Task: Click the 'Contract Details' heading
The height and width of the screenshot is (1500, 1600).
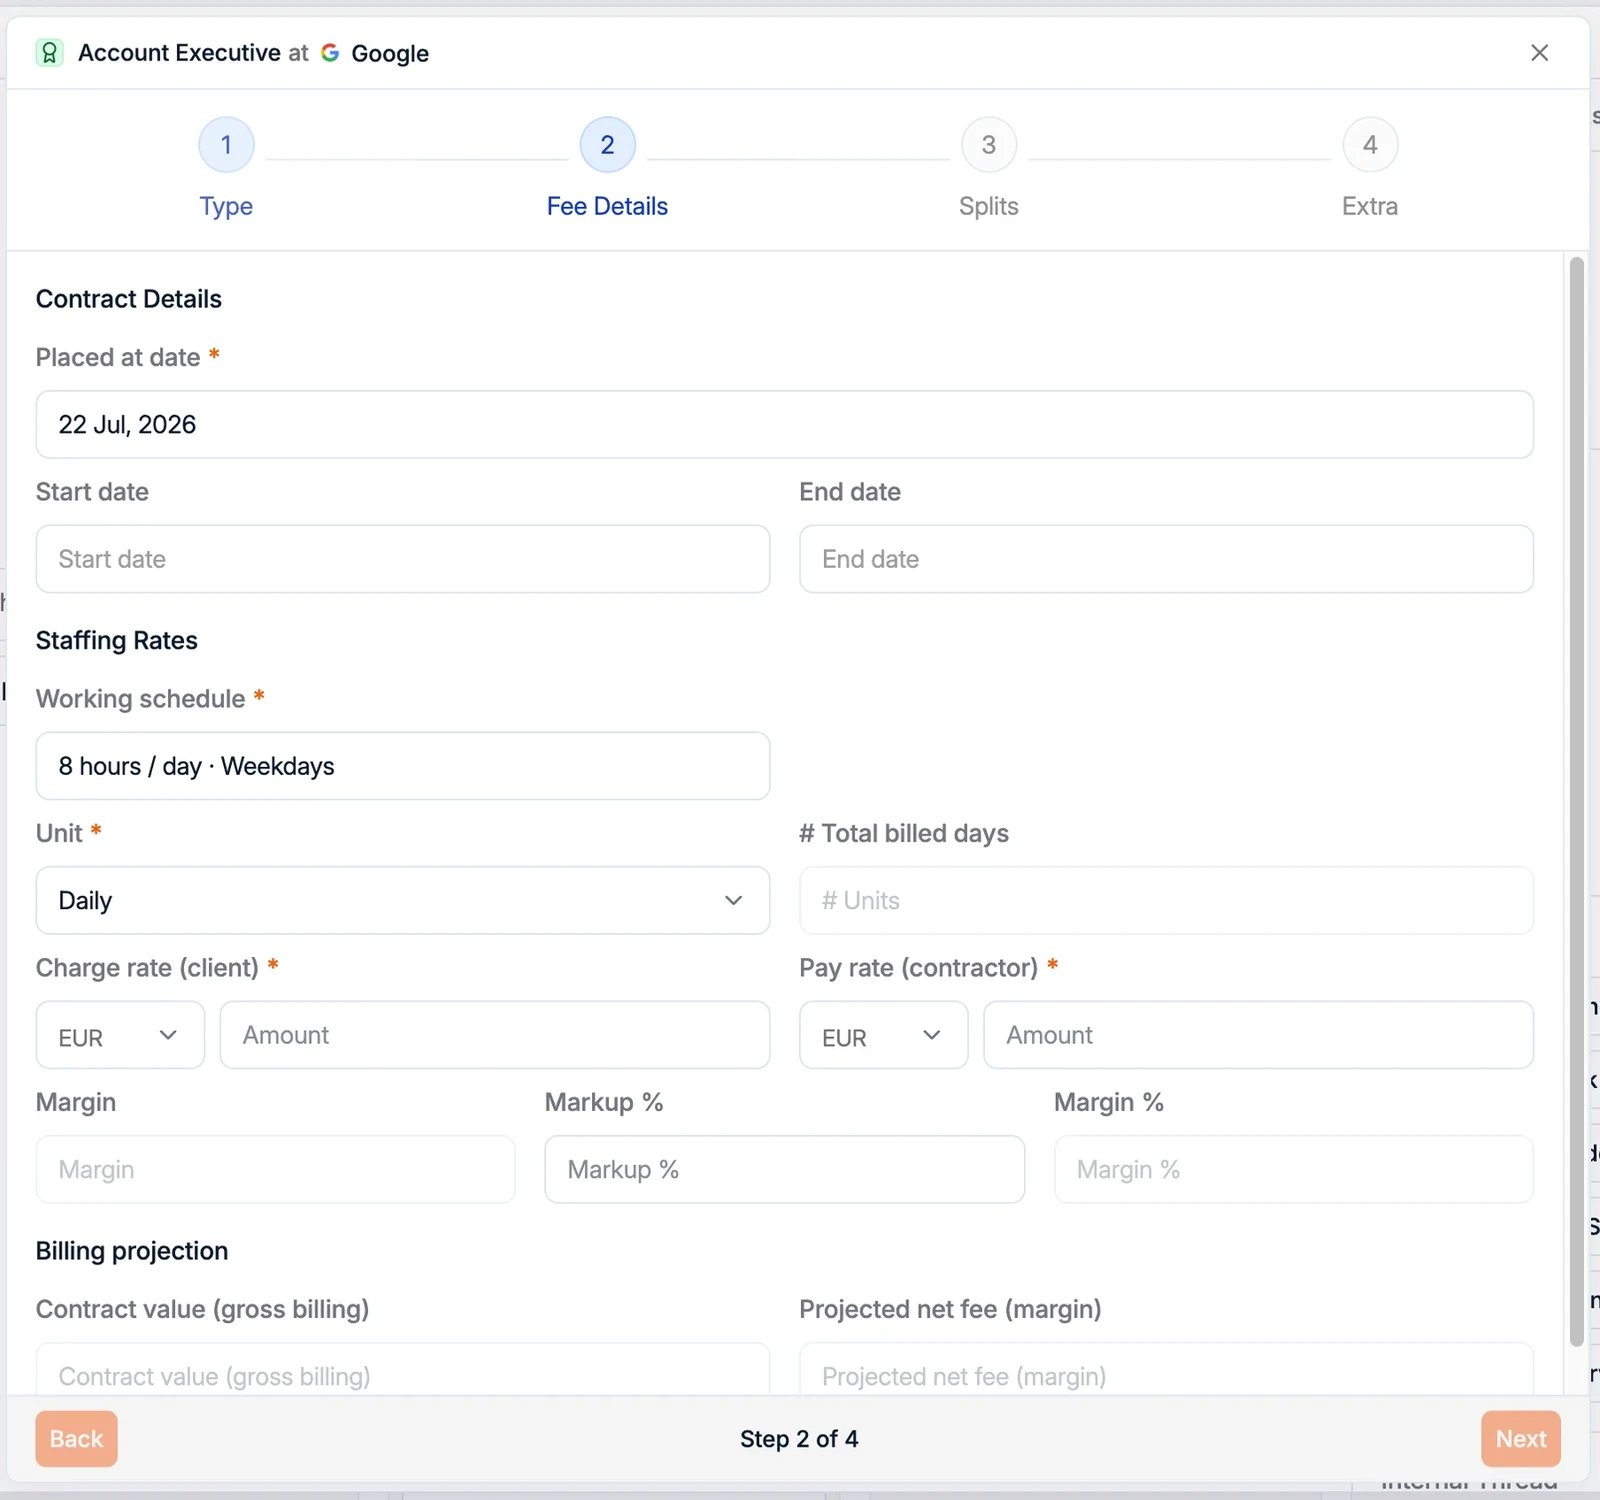Action: pyautogui.click(x=129, y=299)
